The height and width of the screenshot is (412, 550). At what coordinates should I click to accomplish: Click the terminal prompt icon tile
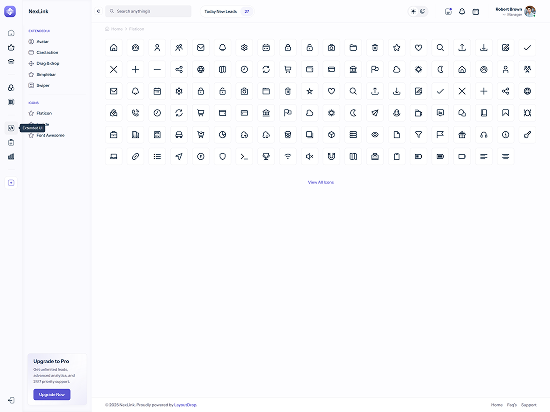(244, 156)
